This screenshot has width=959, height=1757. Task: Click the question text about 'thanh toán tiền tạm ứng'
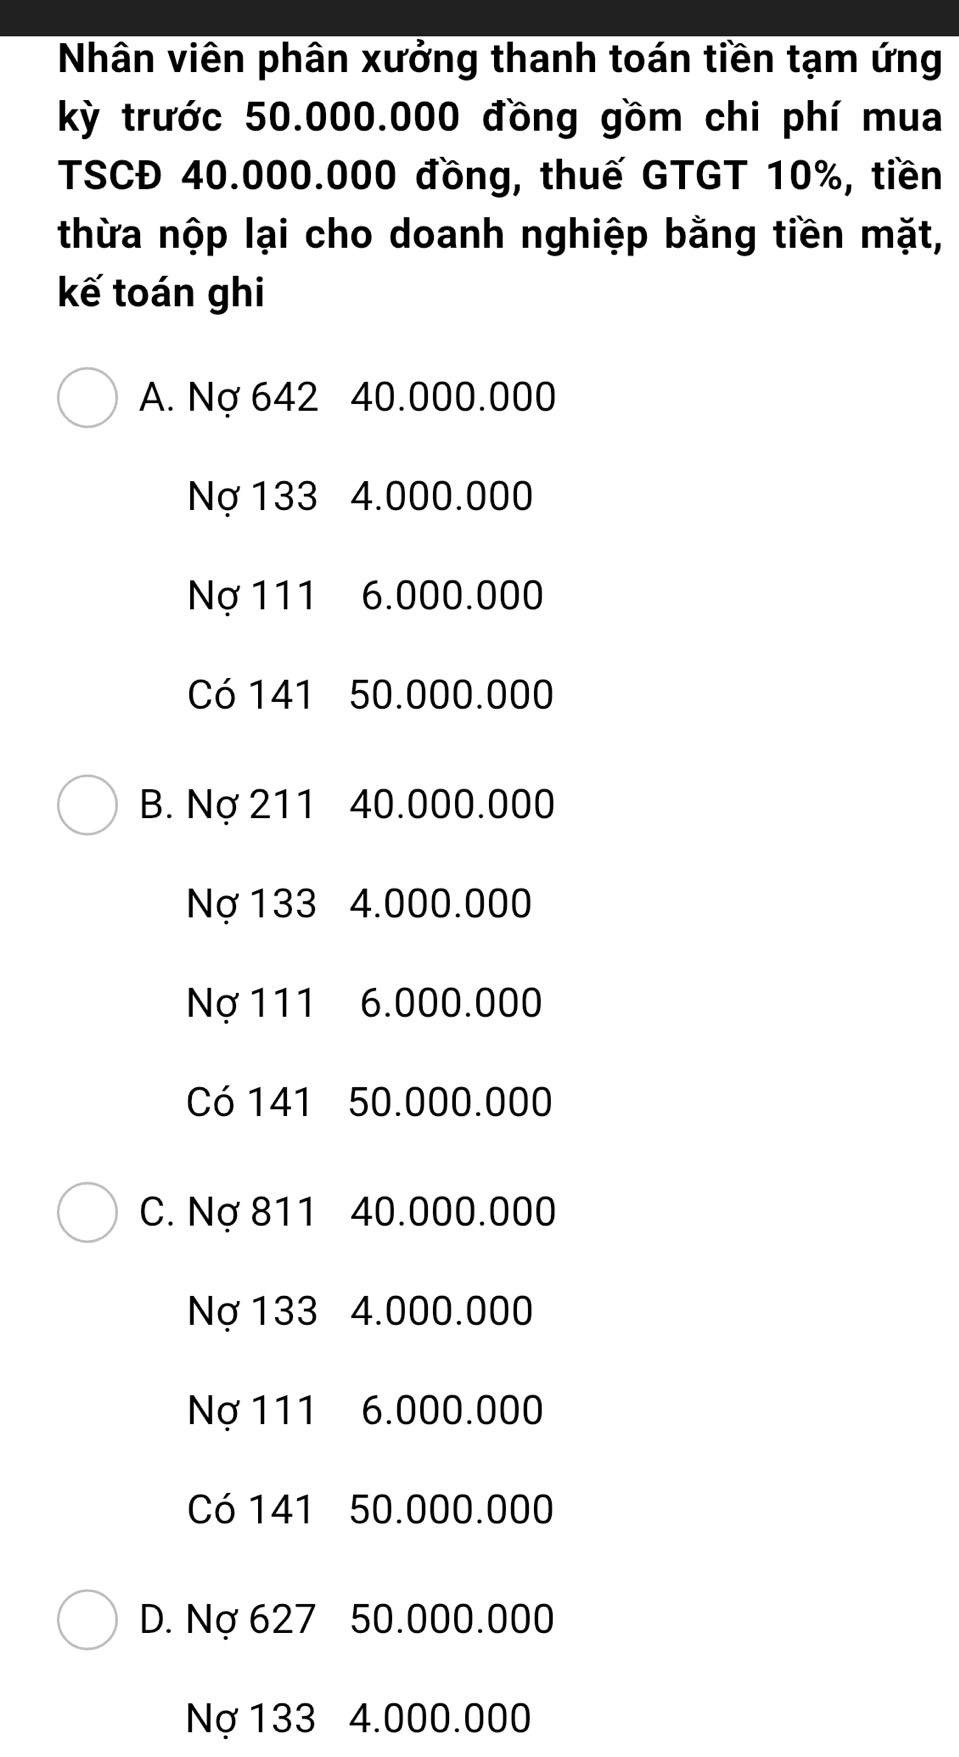[x=500, y=176]
